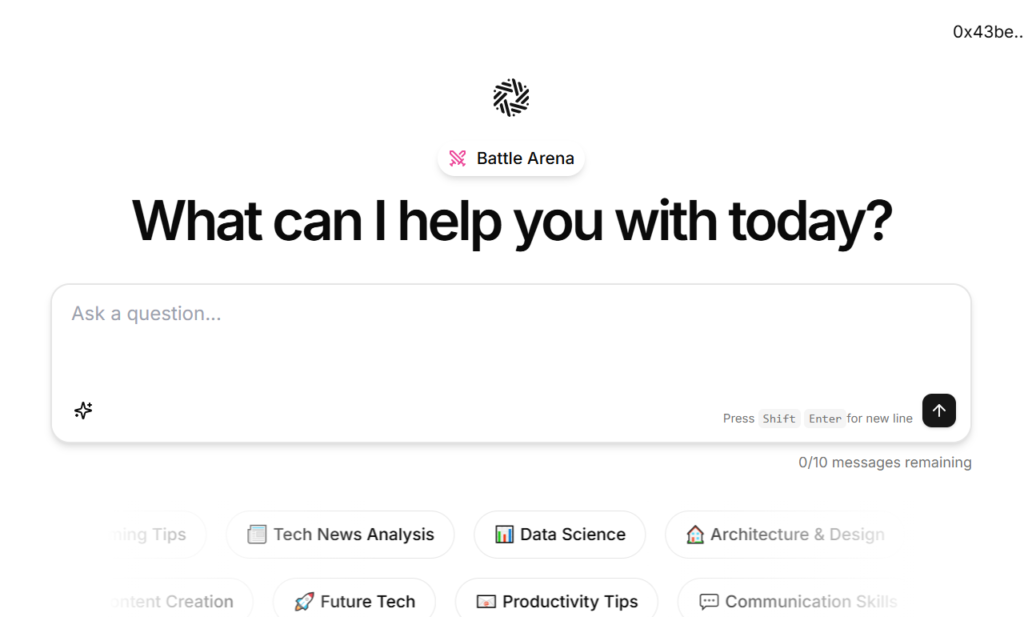Click the newspaper icon in Tech News Analysis
This screenshot has width=1024, height=617.
coord(257,535)
